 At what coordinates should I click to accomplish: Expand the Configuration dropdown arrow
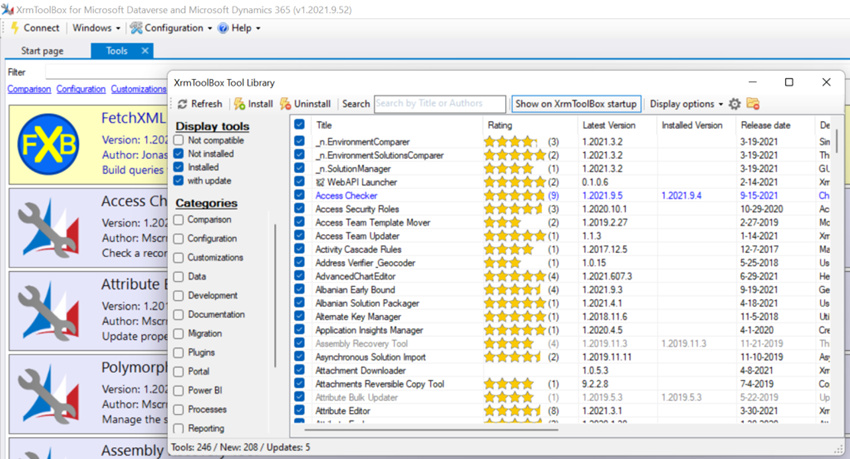tap(210, 28)
